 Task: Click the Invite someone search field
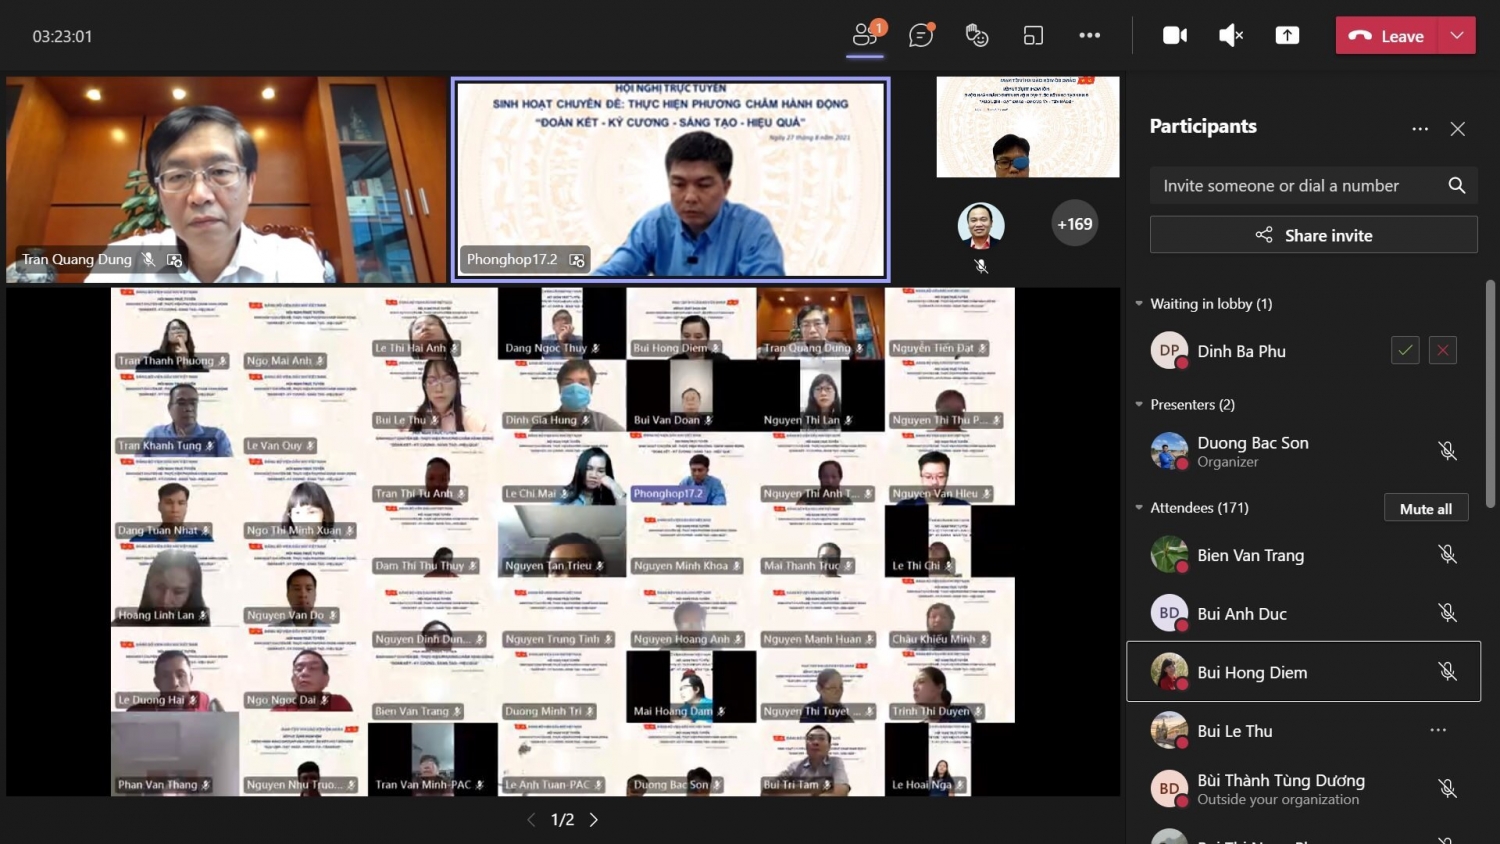click(x=1295, y=186)
